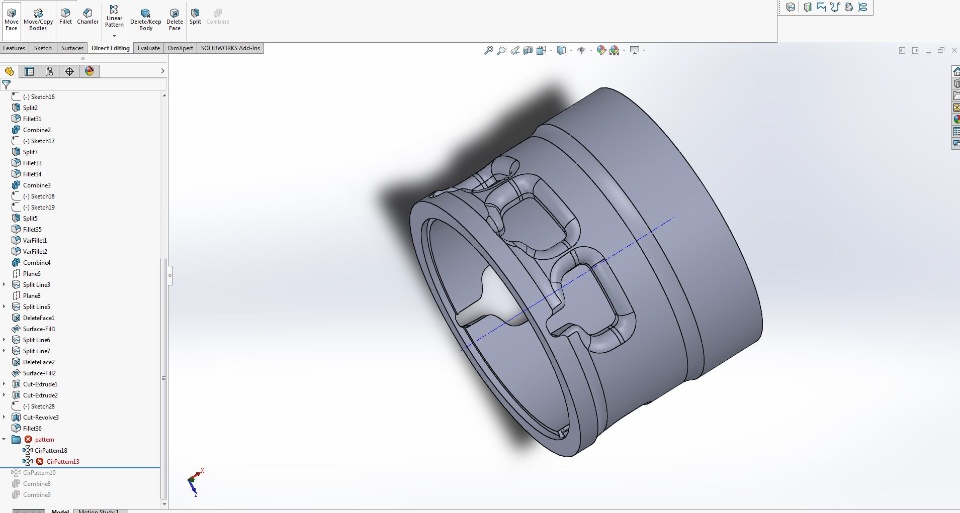The width and height of the screenshot is (960, 513).
Task: Open the Linear Pattern dropdown arrow
Action: click(114, 36)
